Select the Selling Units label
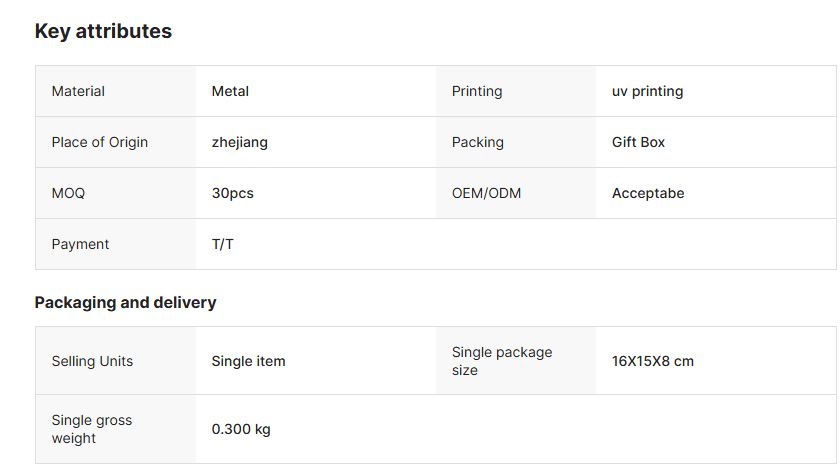This screenshot has width=840, height=471. pyautogui.click(x=92, y=361)
